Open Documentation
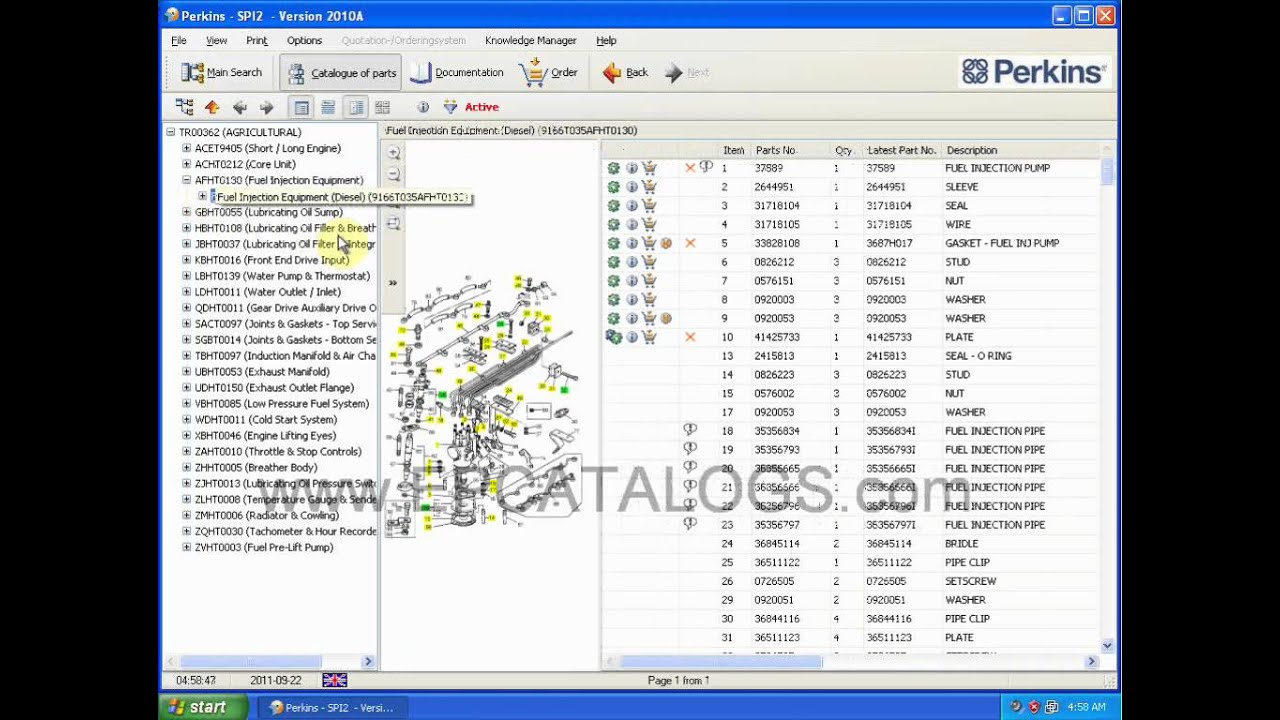1280x720 pixels. pyautogui.click(x=457, y=73)
